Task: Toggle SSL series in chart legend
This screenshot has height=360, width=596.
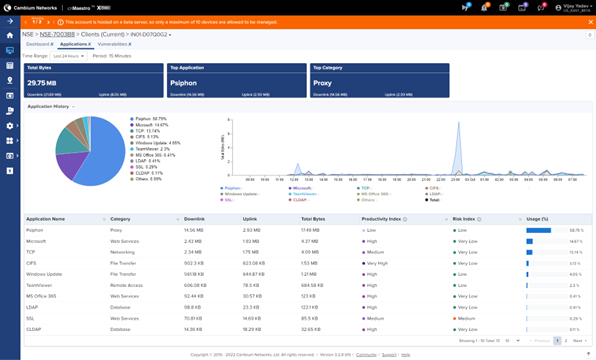Action: point(227,200)
